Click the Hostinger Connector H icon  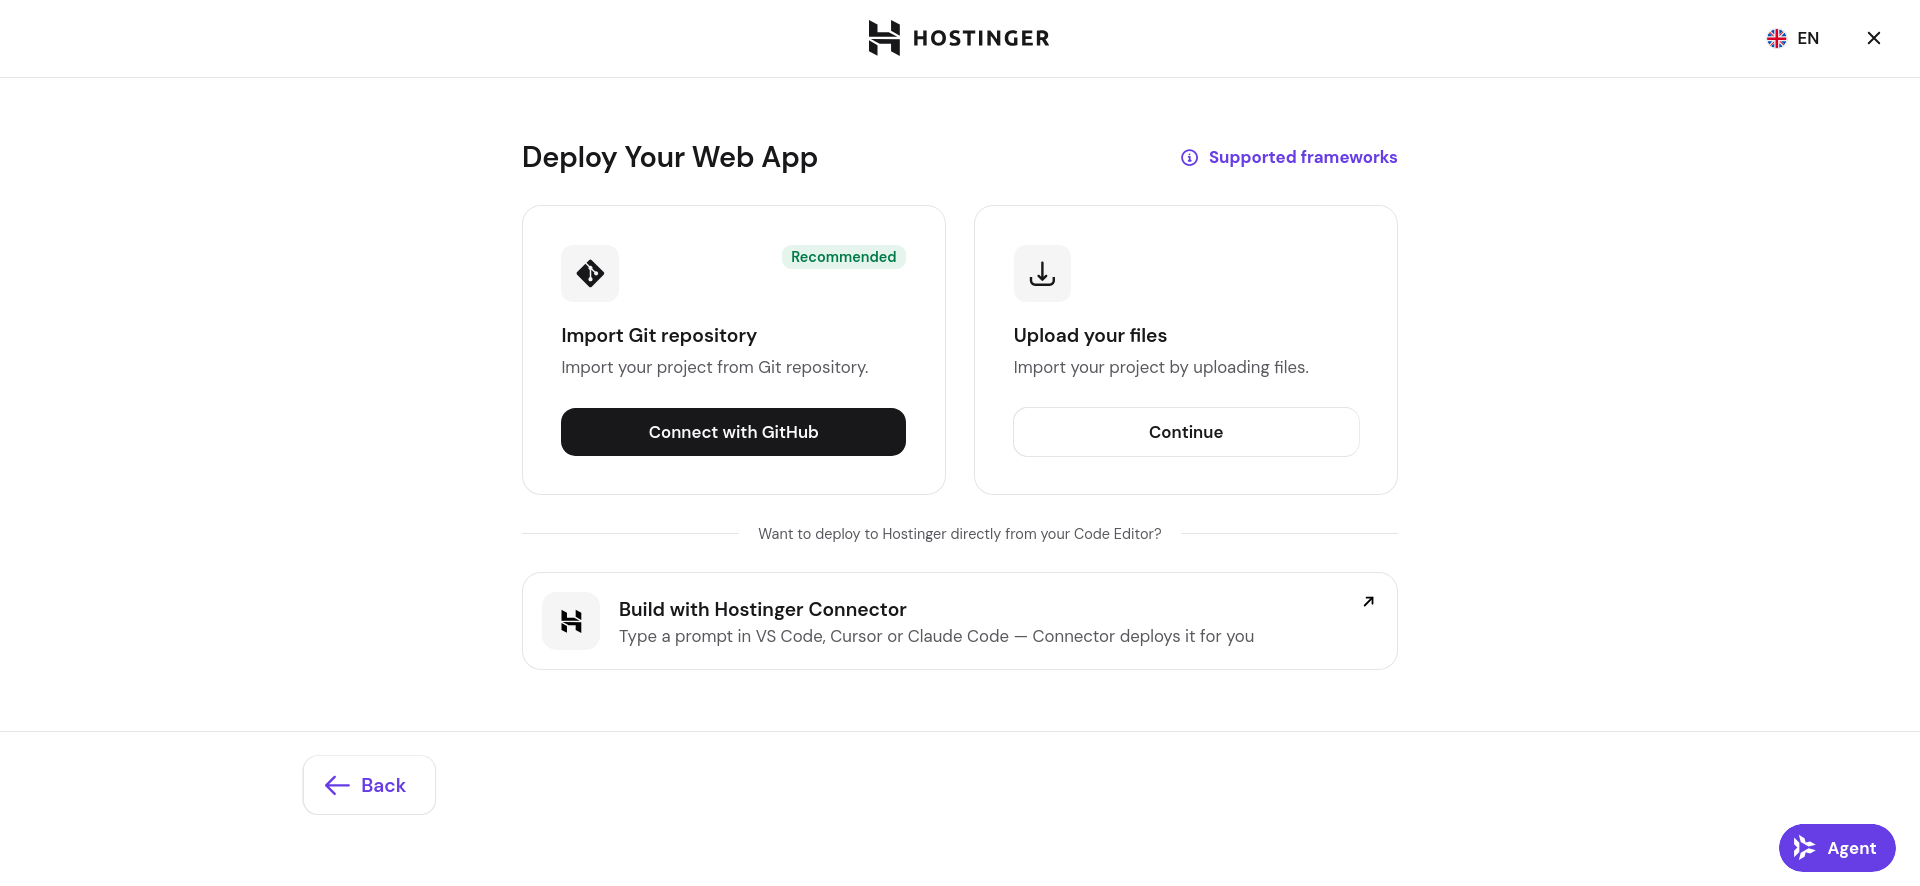coord(571,621)
